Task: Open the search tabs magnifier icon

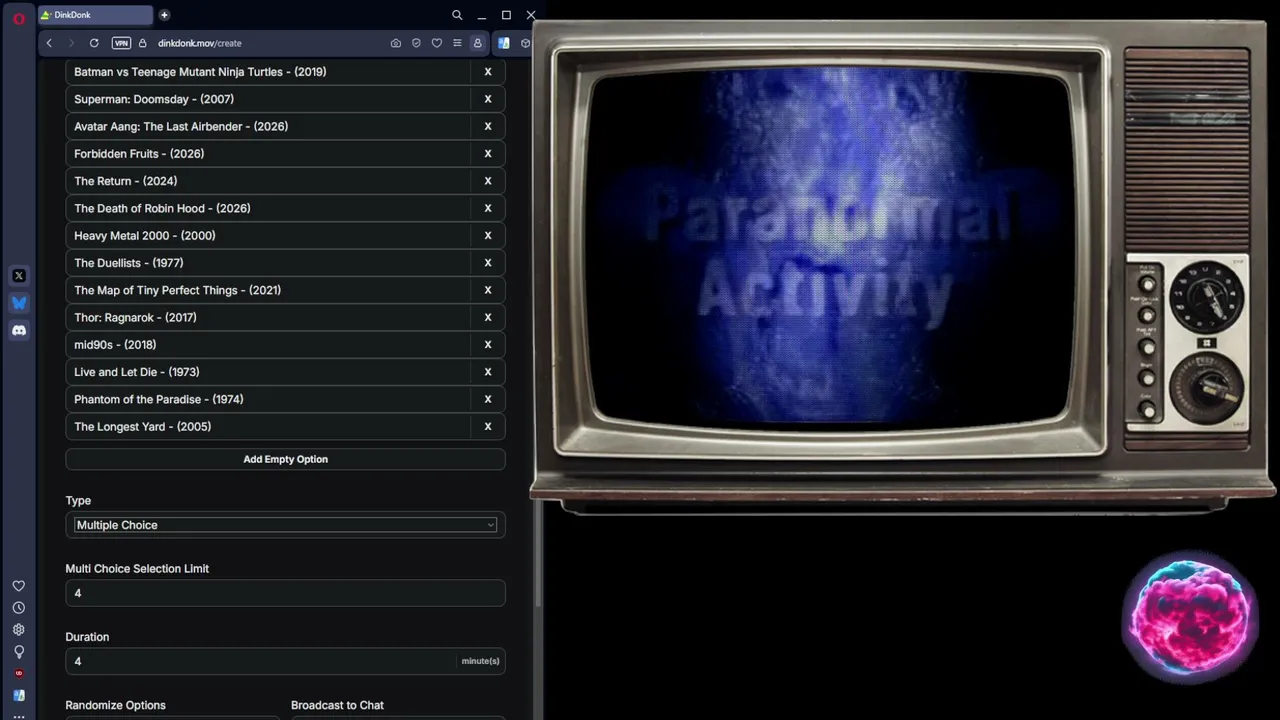Action: point(457,15)
